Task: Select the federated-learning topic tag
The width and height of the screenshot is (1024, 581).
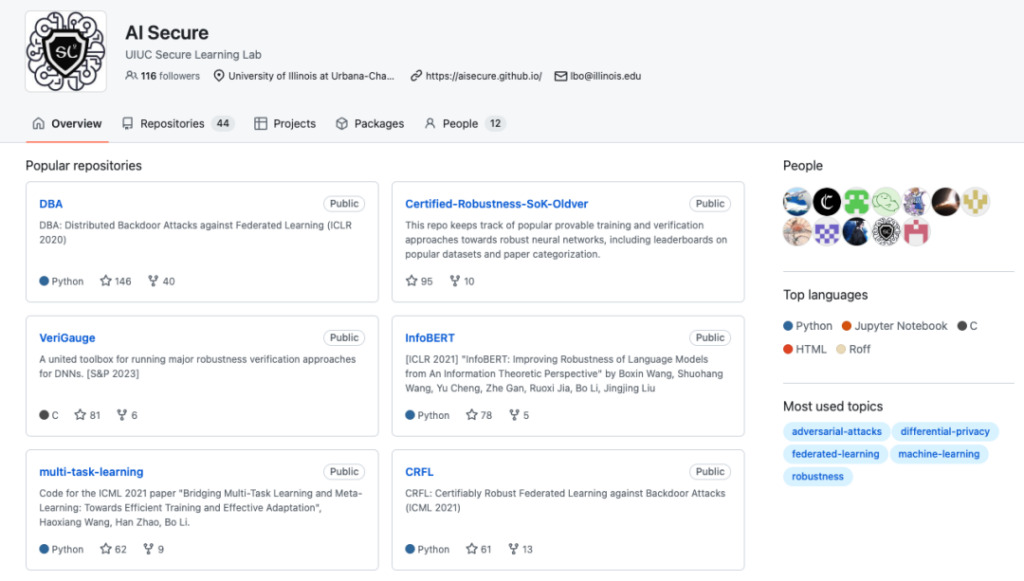Action: coord(835,454)
